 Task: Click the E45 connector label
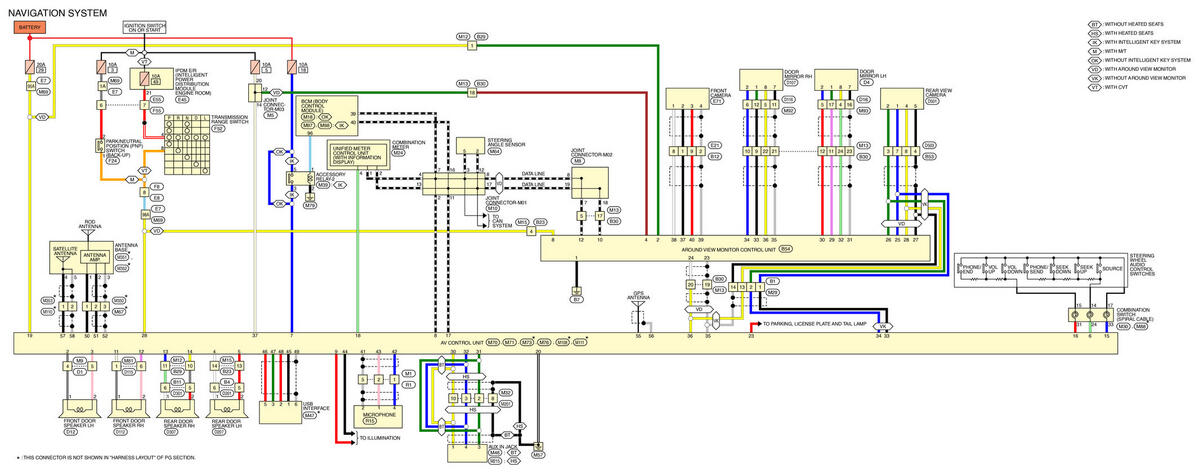point(184,99)
